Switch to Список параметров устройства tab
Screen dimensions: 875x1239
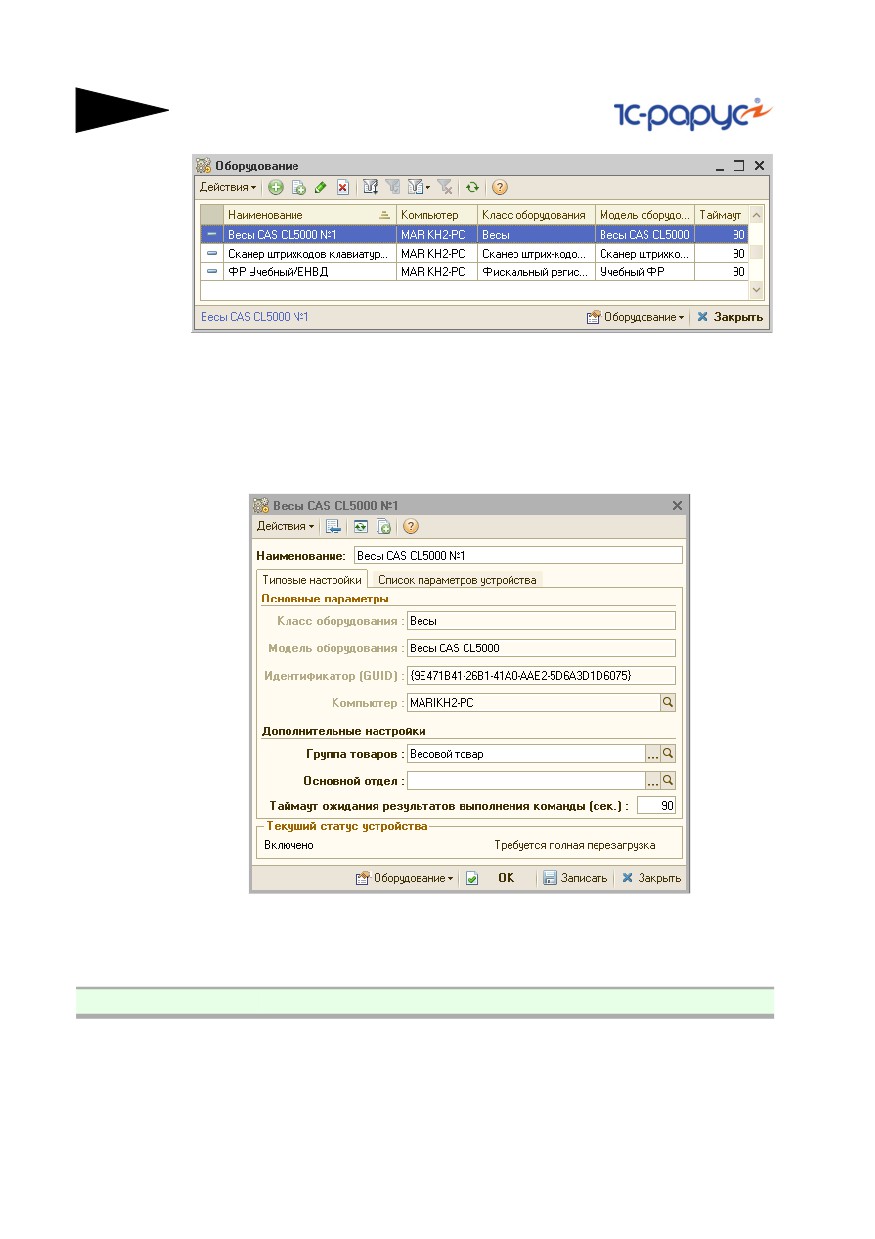tap(457, 579)
